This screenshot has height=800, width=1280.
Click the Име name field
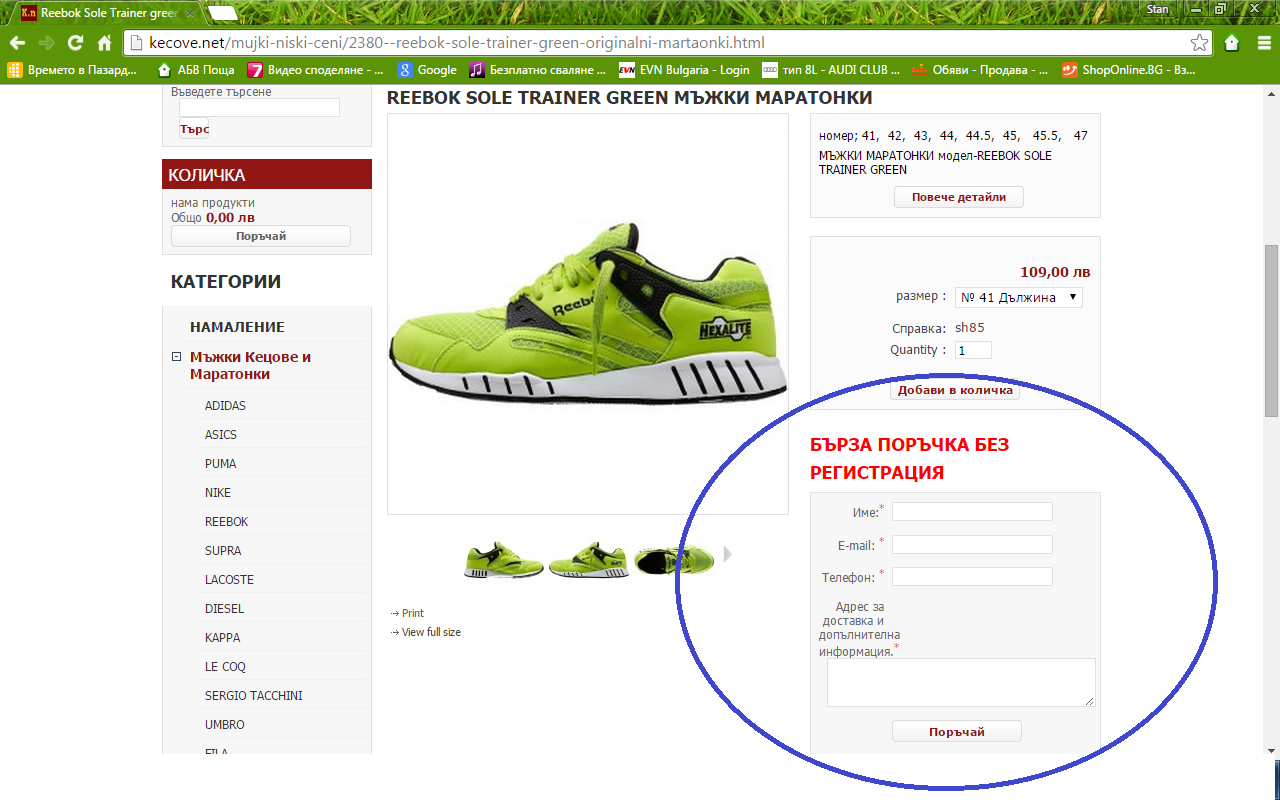coord(972,512)
